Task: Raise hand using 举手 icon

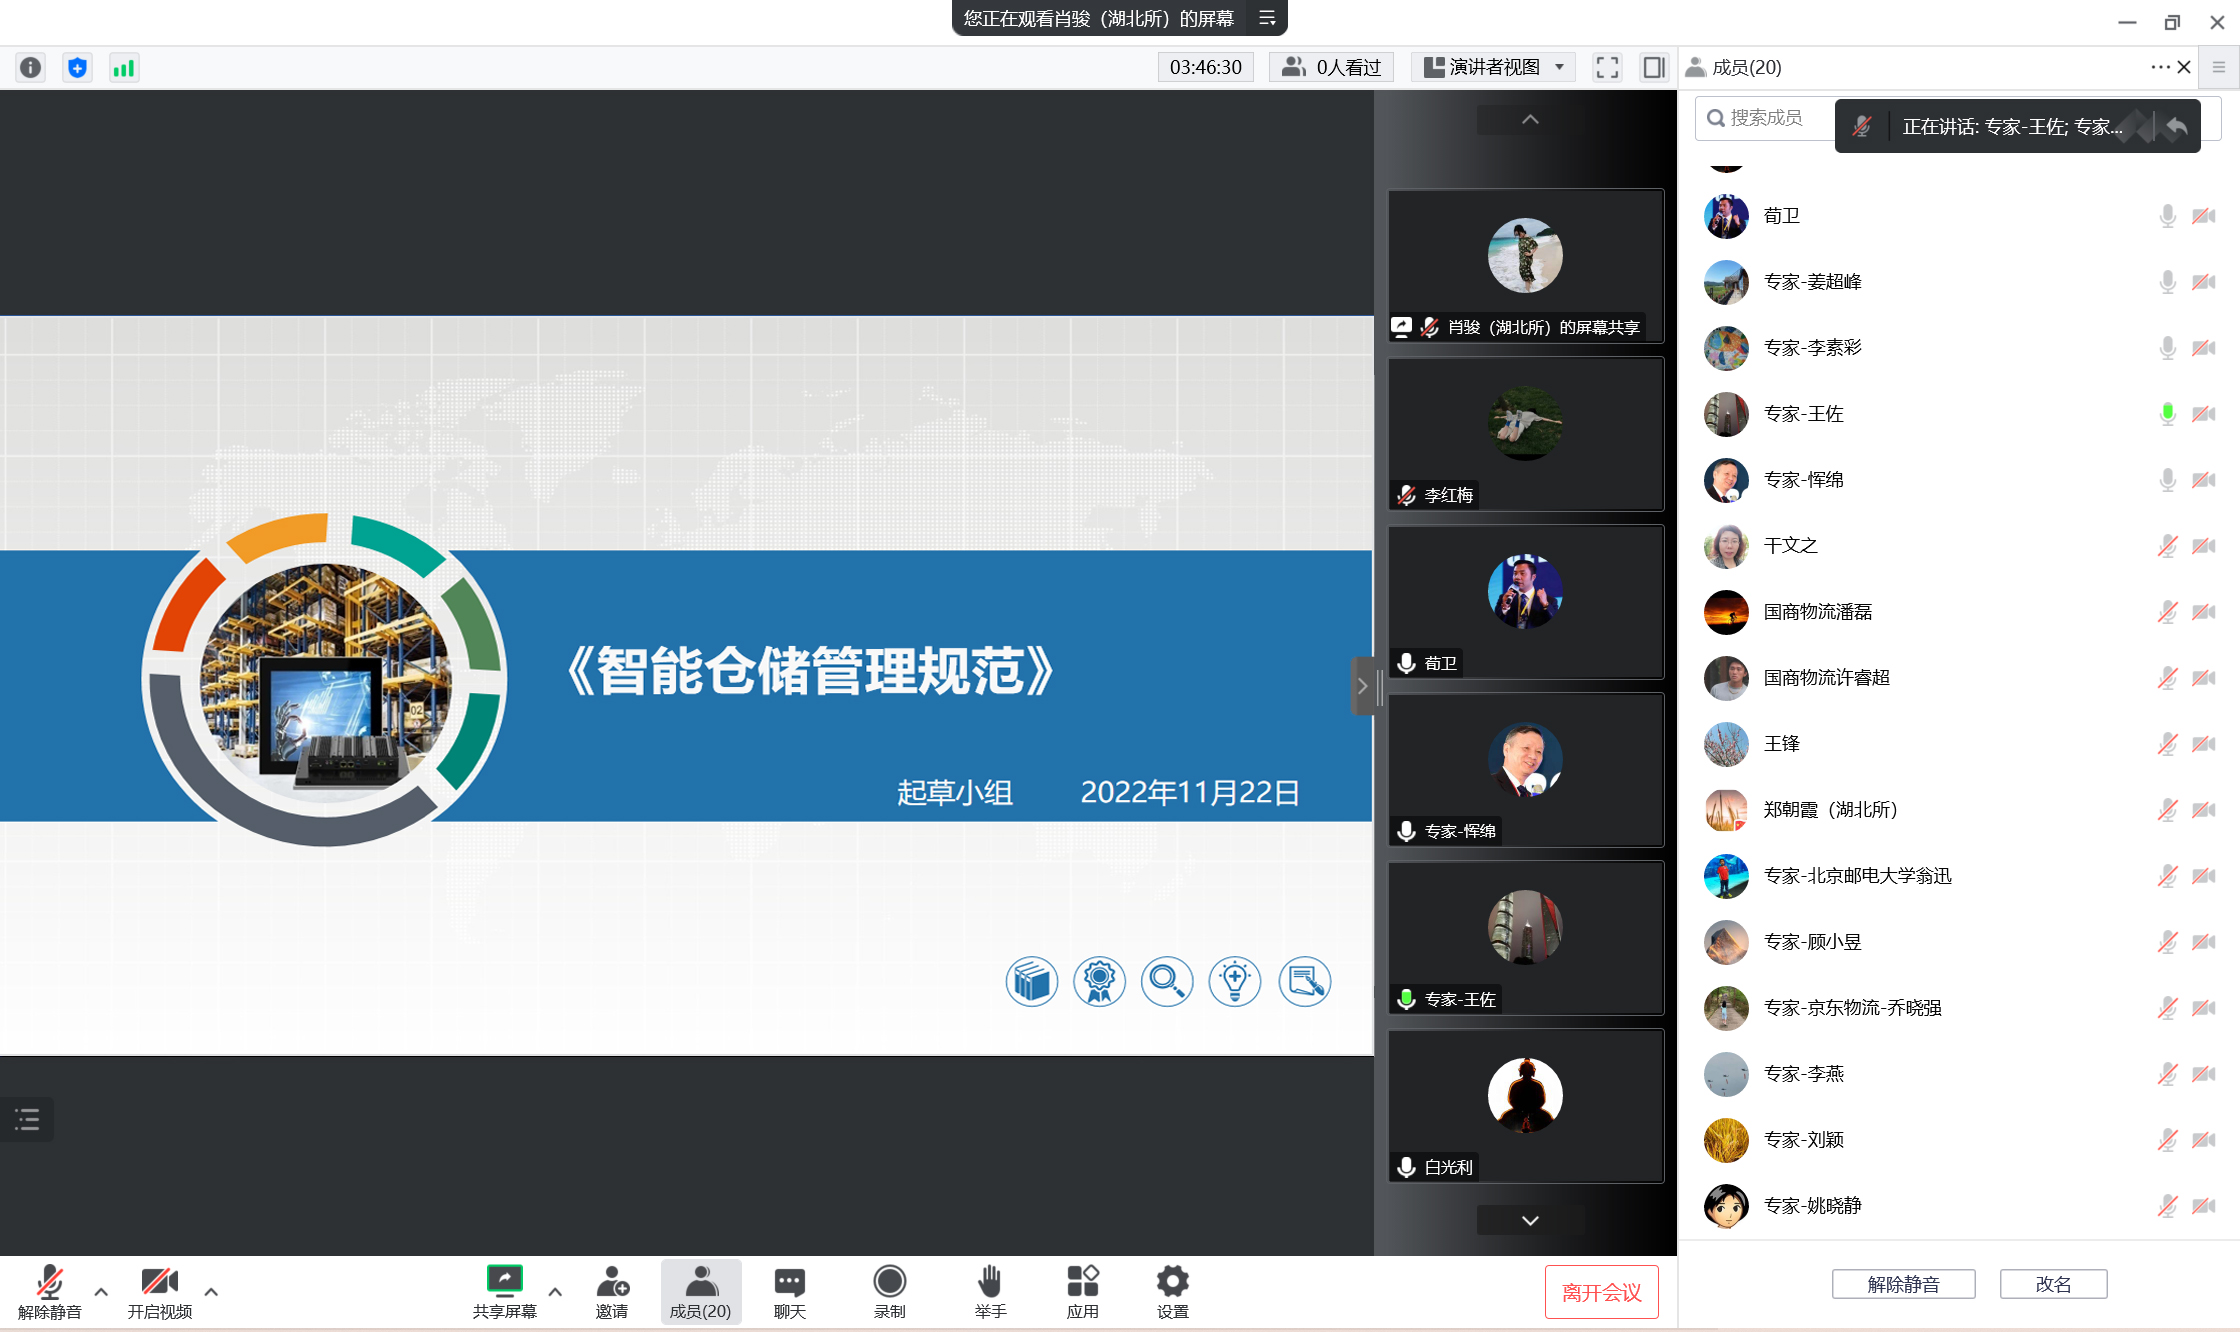Action: click(990, 1291)
